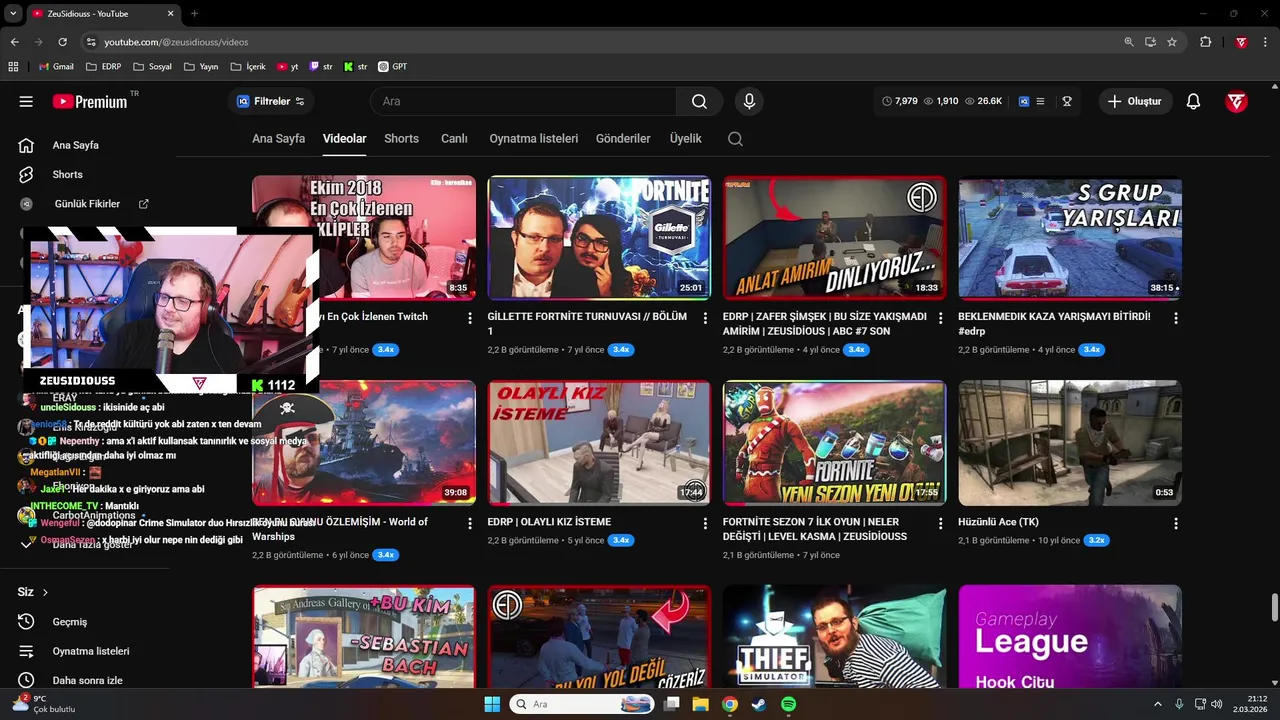The image size is (1280, 720).
Task: Open Chrome apps grid in bookmarks bar
Action: 13,67
